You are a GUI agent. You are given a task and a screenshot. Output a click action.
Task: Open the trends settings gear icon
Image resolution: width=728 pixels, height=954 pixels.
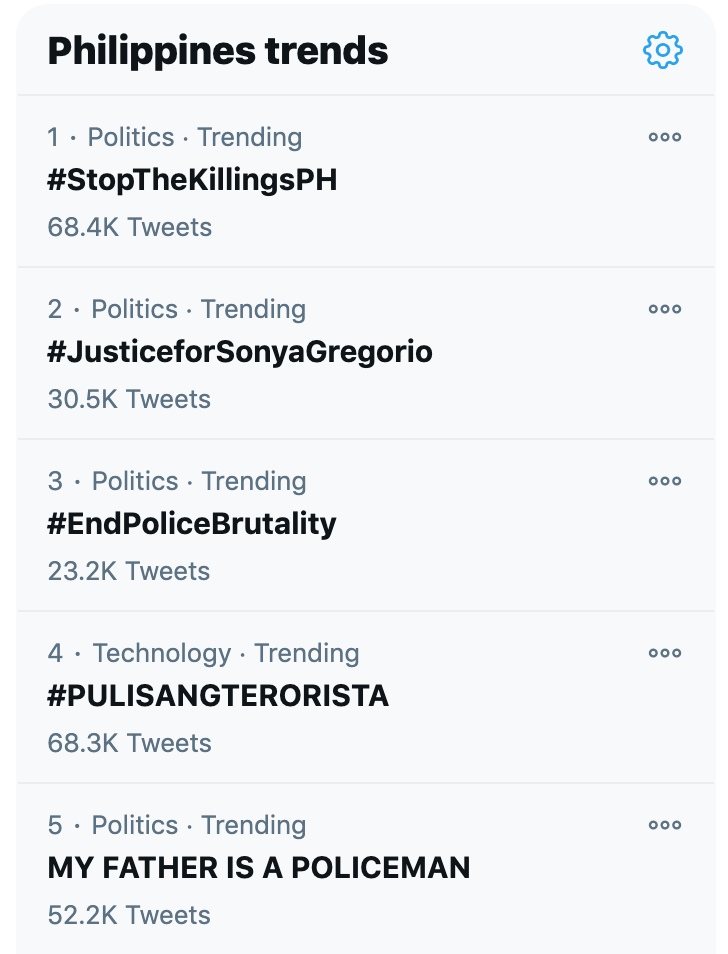[x=662, y=50]
